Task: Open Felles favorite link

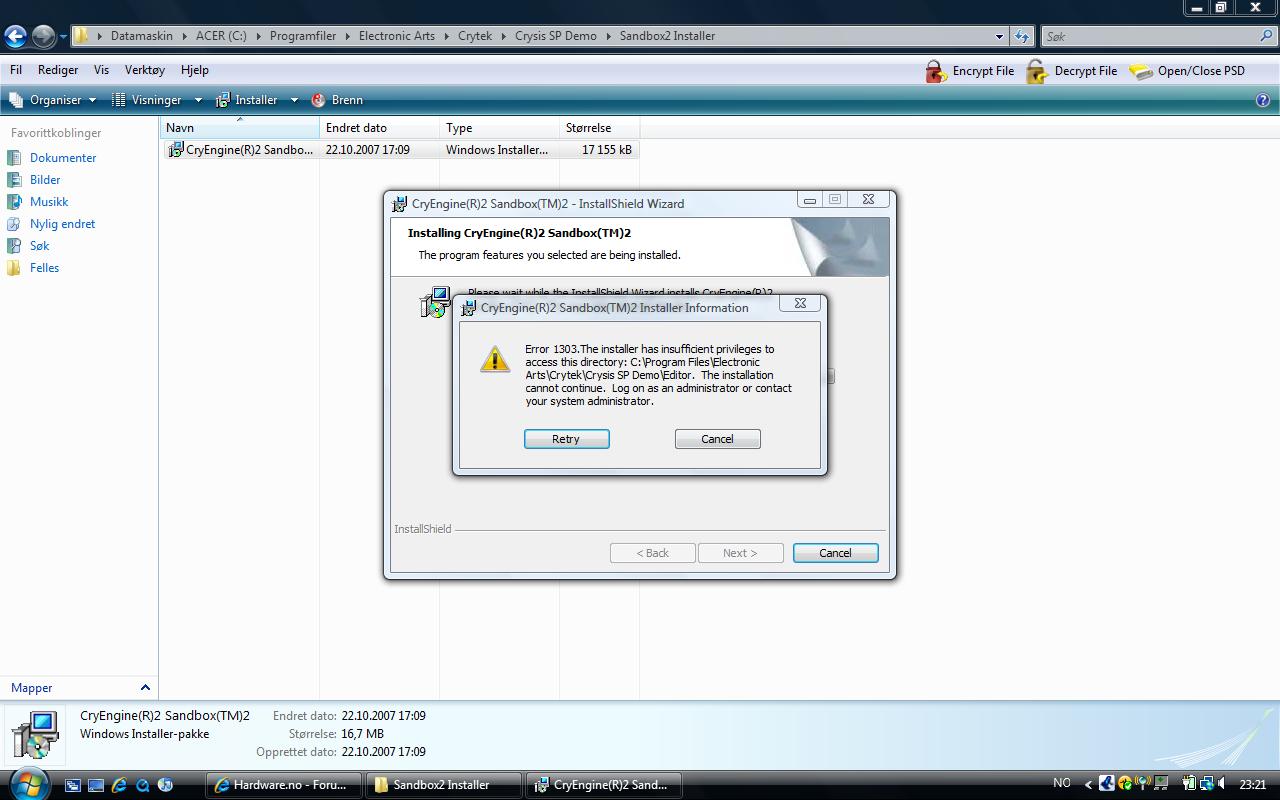Action: (33, 268)
